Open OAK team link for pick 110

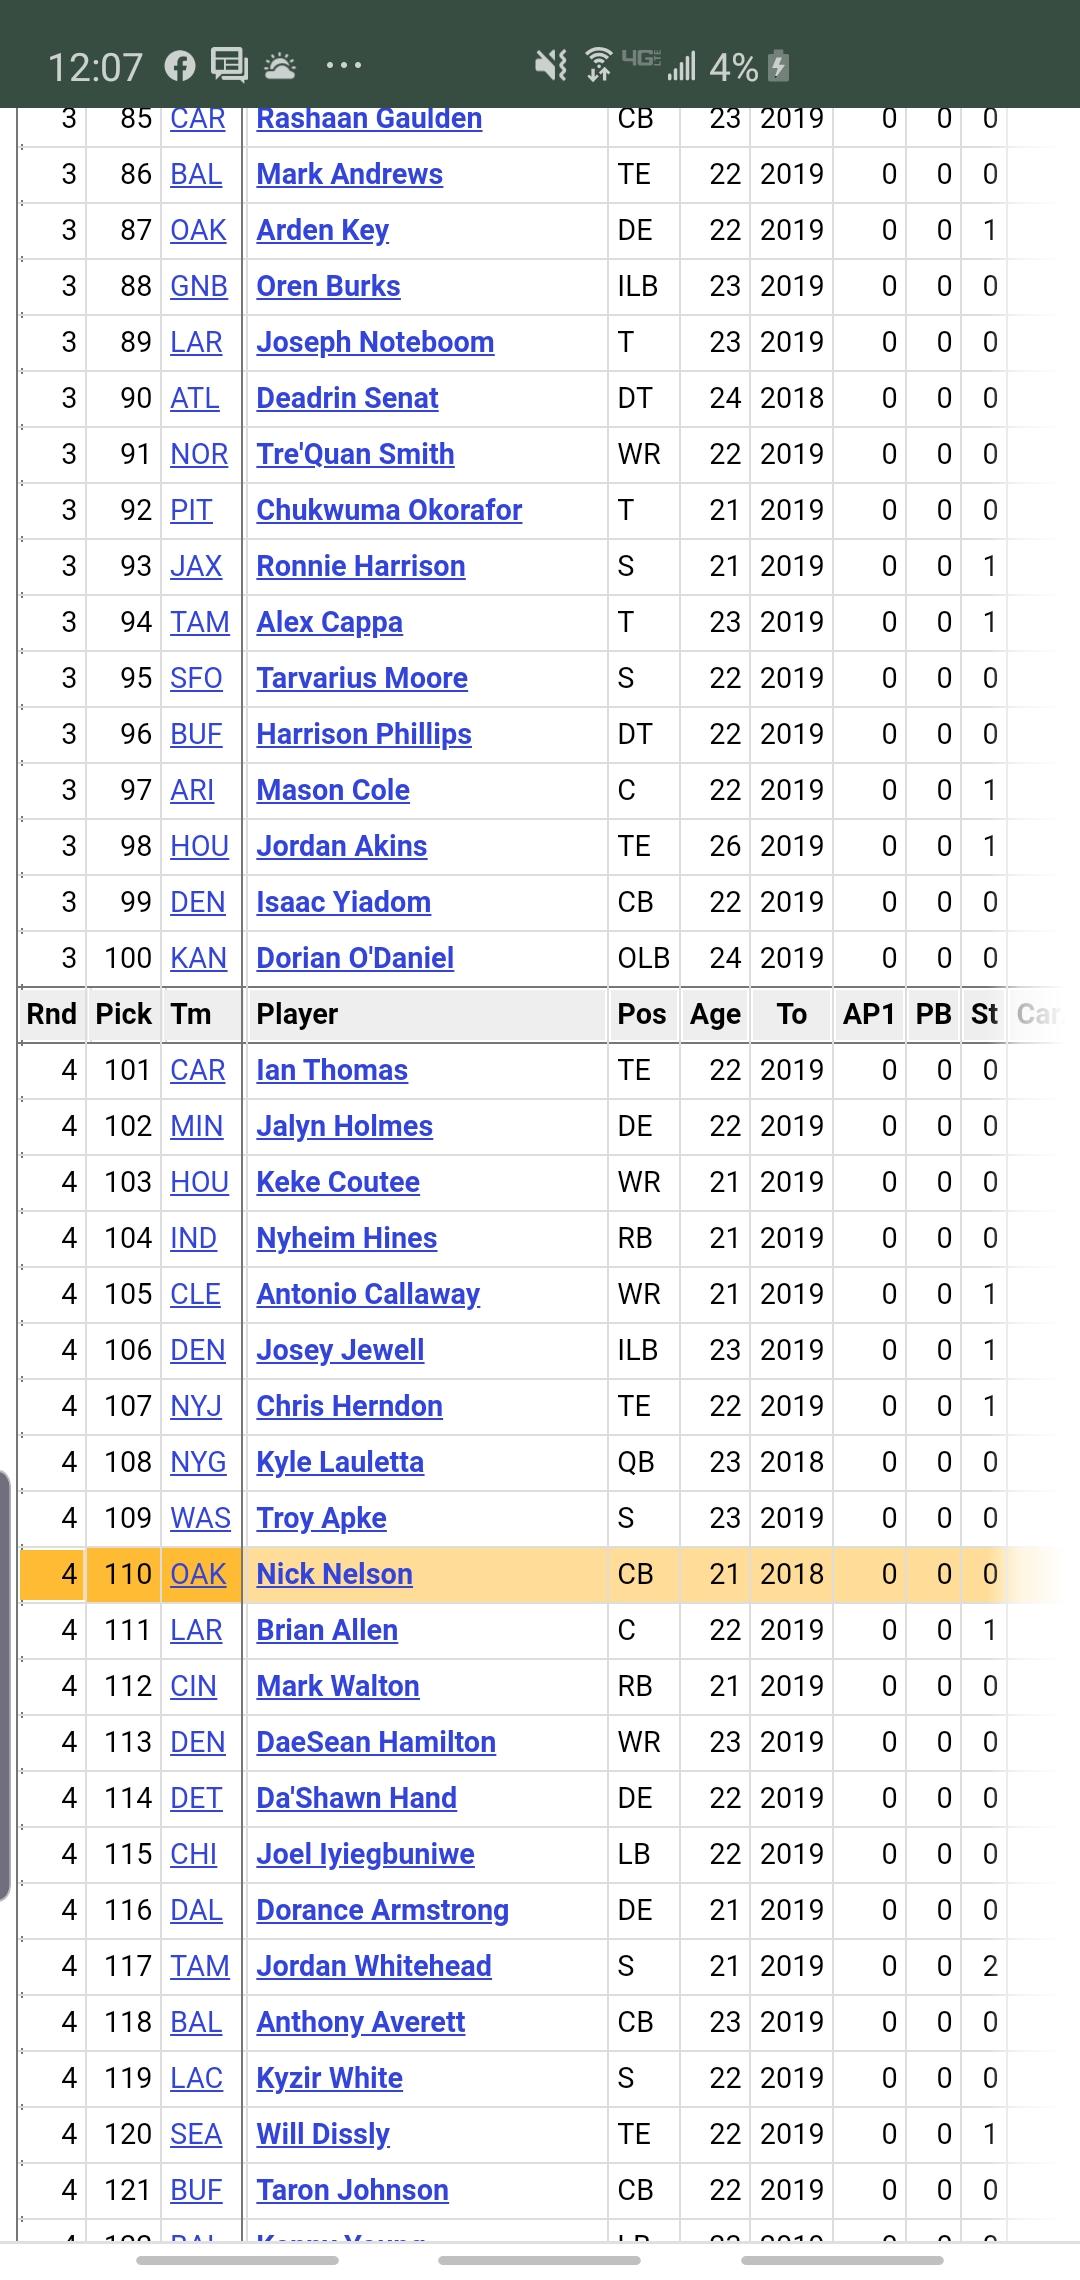(x=198, y=1574)
